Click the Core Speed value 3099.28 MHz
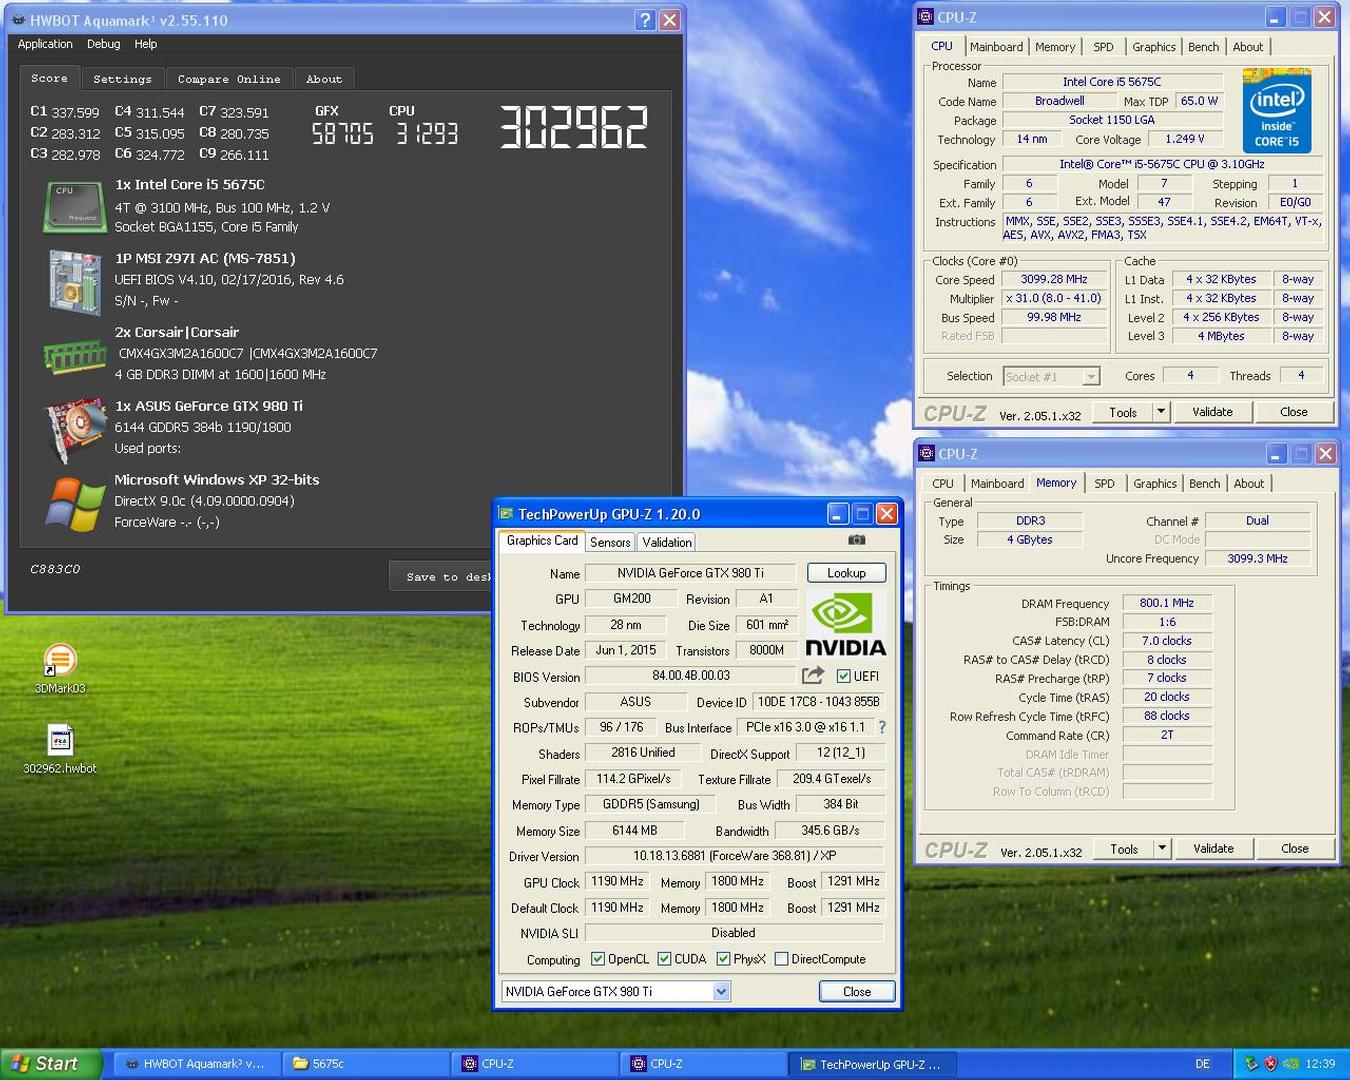The height and width of the screenshot is (1080, 1350). coord(1054,279)
